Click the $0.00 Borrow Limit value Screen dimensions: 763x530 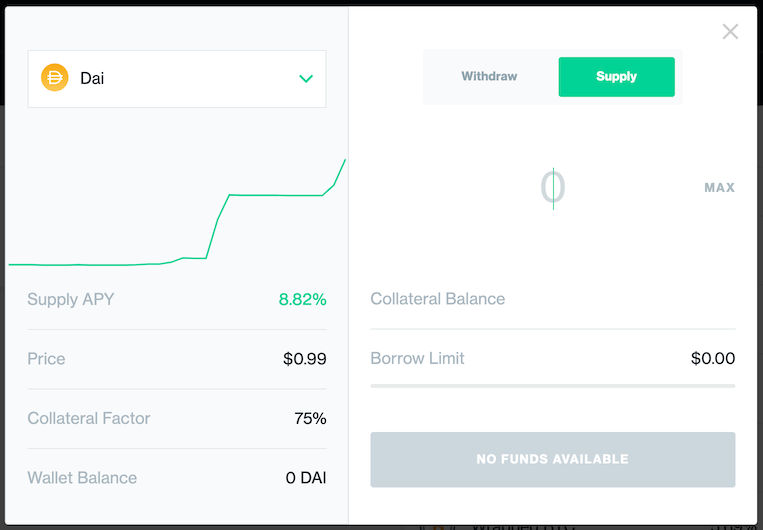[x=713, y=358]
